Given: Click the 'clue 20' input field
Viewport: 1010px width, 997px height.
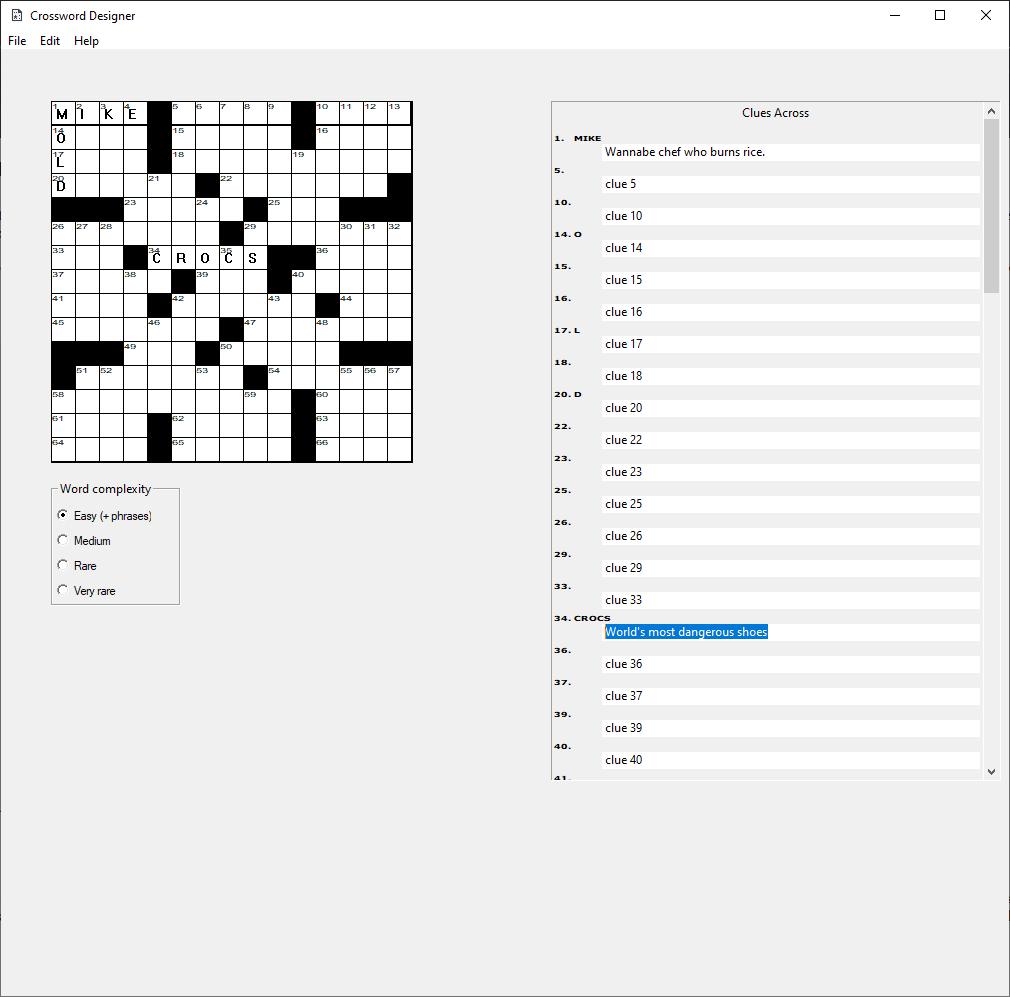Looking at the screenshot, I should click(791, 408).
